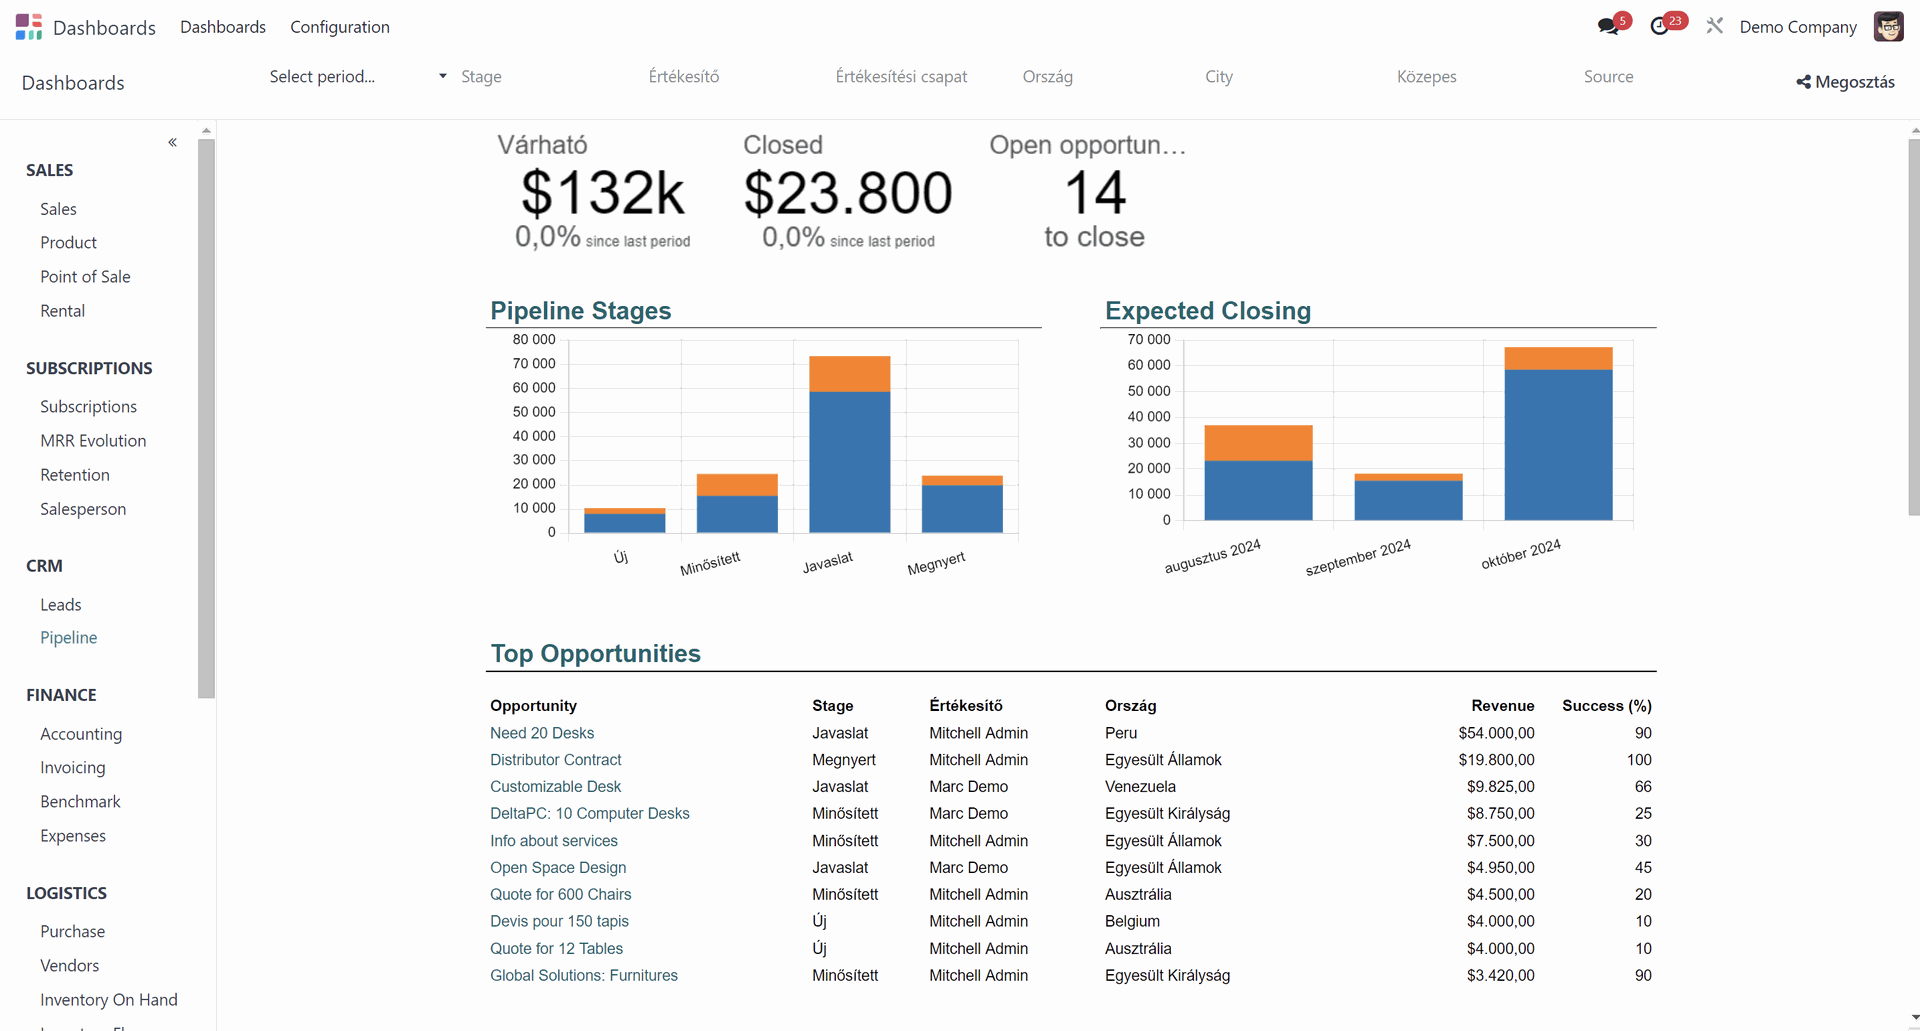Screen dimensions: 1920x1031
Task: Click the debug tools wrench icon
Action: (1715, 27)
